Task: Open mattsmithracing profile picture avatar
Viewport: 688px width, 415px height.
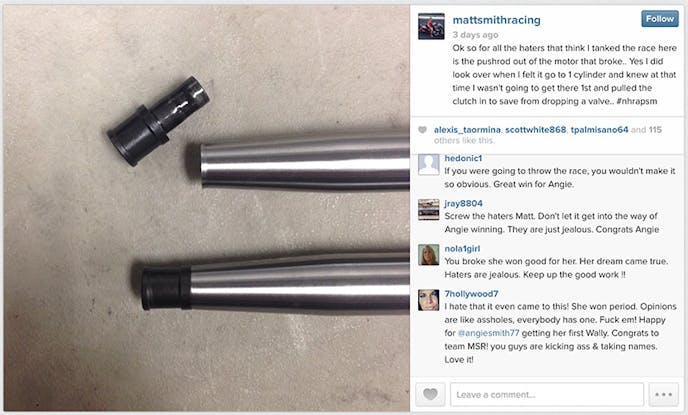Action: 431,26
